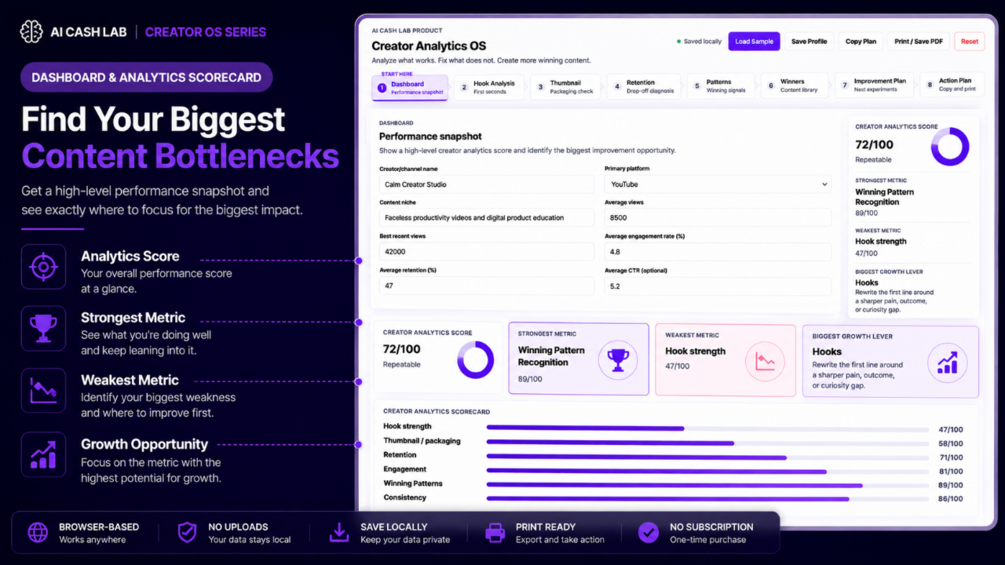This screenshot has width=1005, height=565.
Task: Click the Weakest Metric card
Action: (726, 360)
